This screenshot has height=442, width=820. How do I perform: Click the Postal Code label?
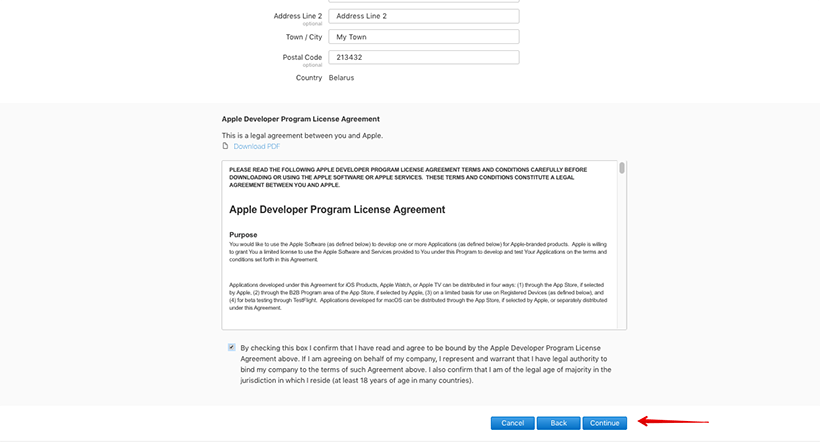click(x=302, y=57)
